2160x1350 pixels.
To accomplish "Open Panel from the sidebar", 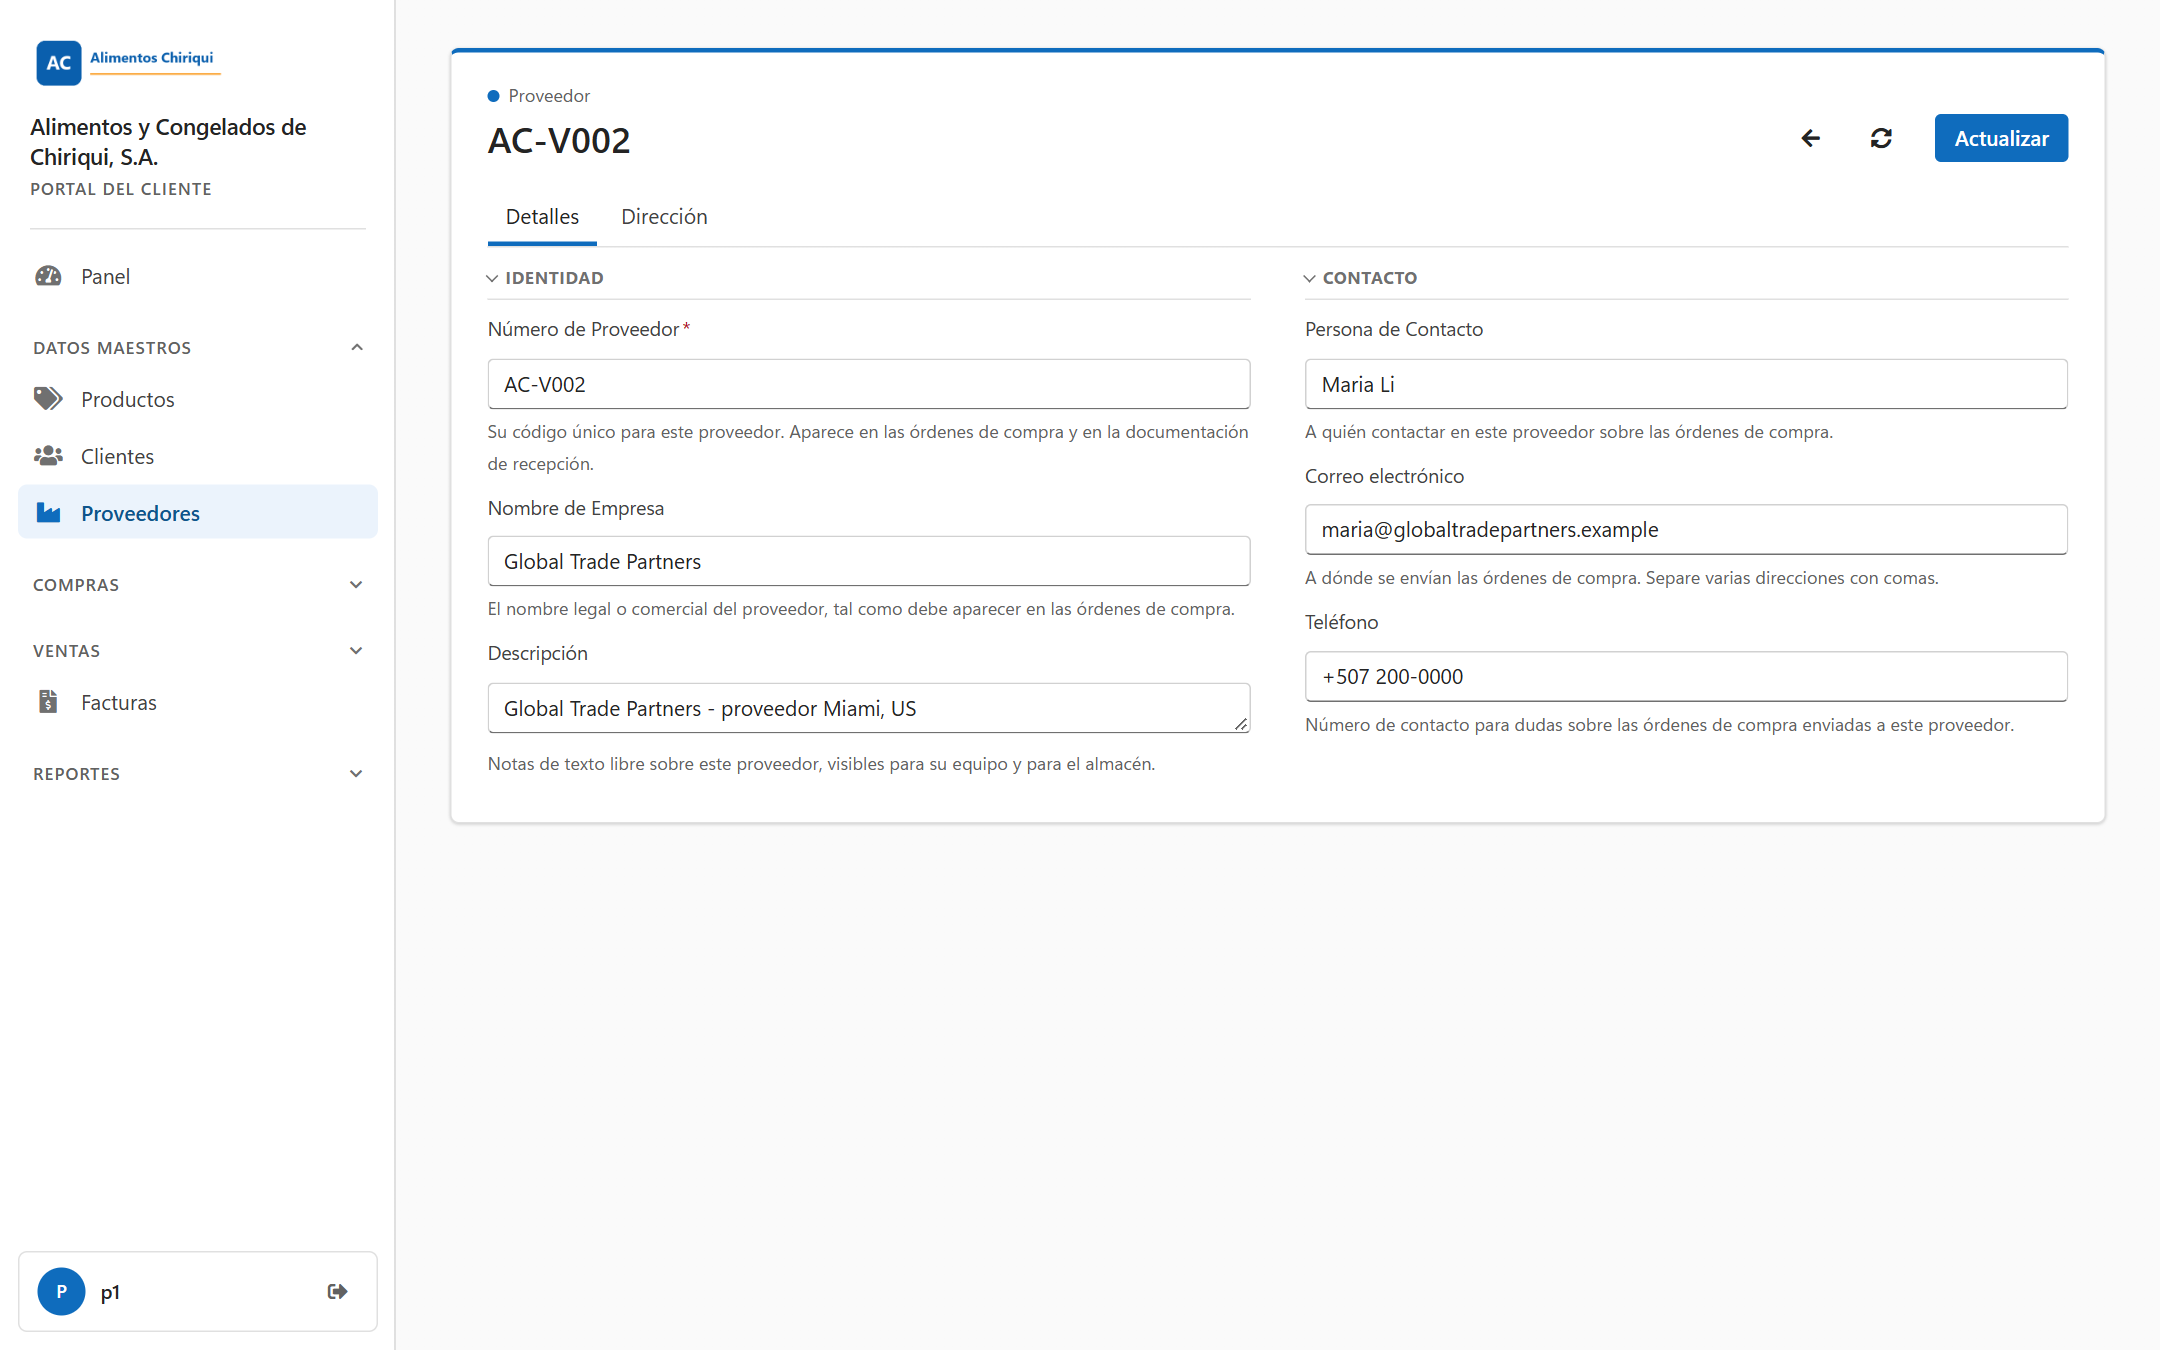I will tap(198, 276).
